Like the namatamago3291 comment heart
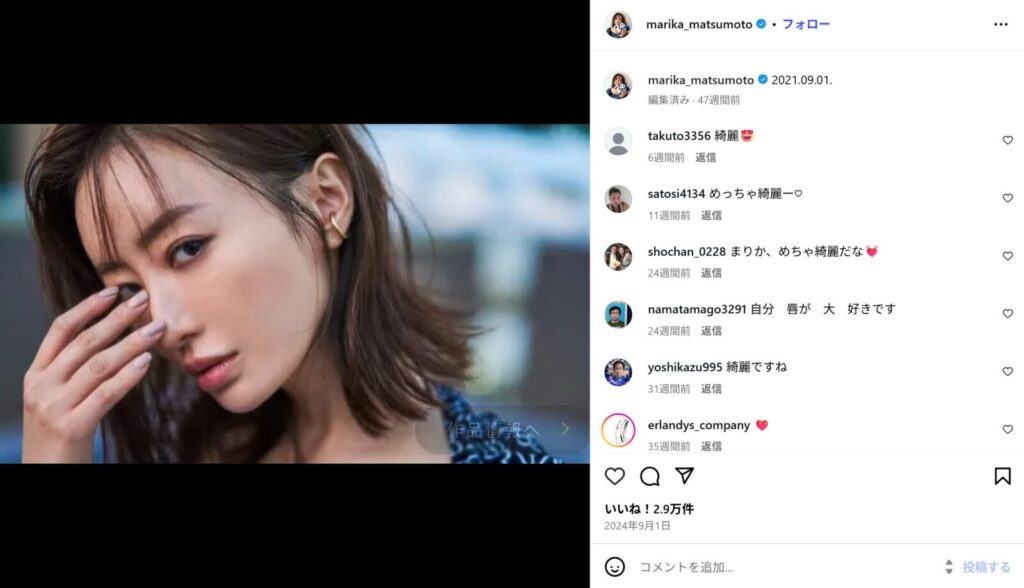1024x588 pixels. (x=1008, y=314)
